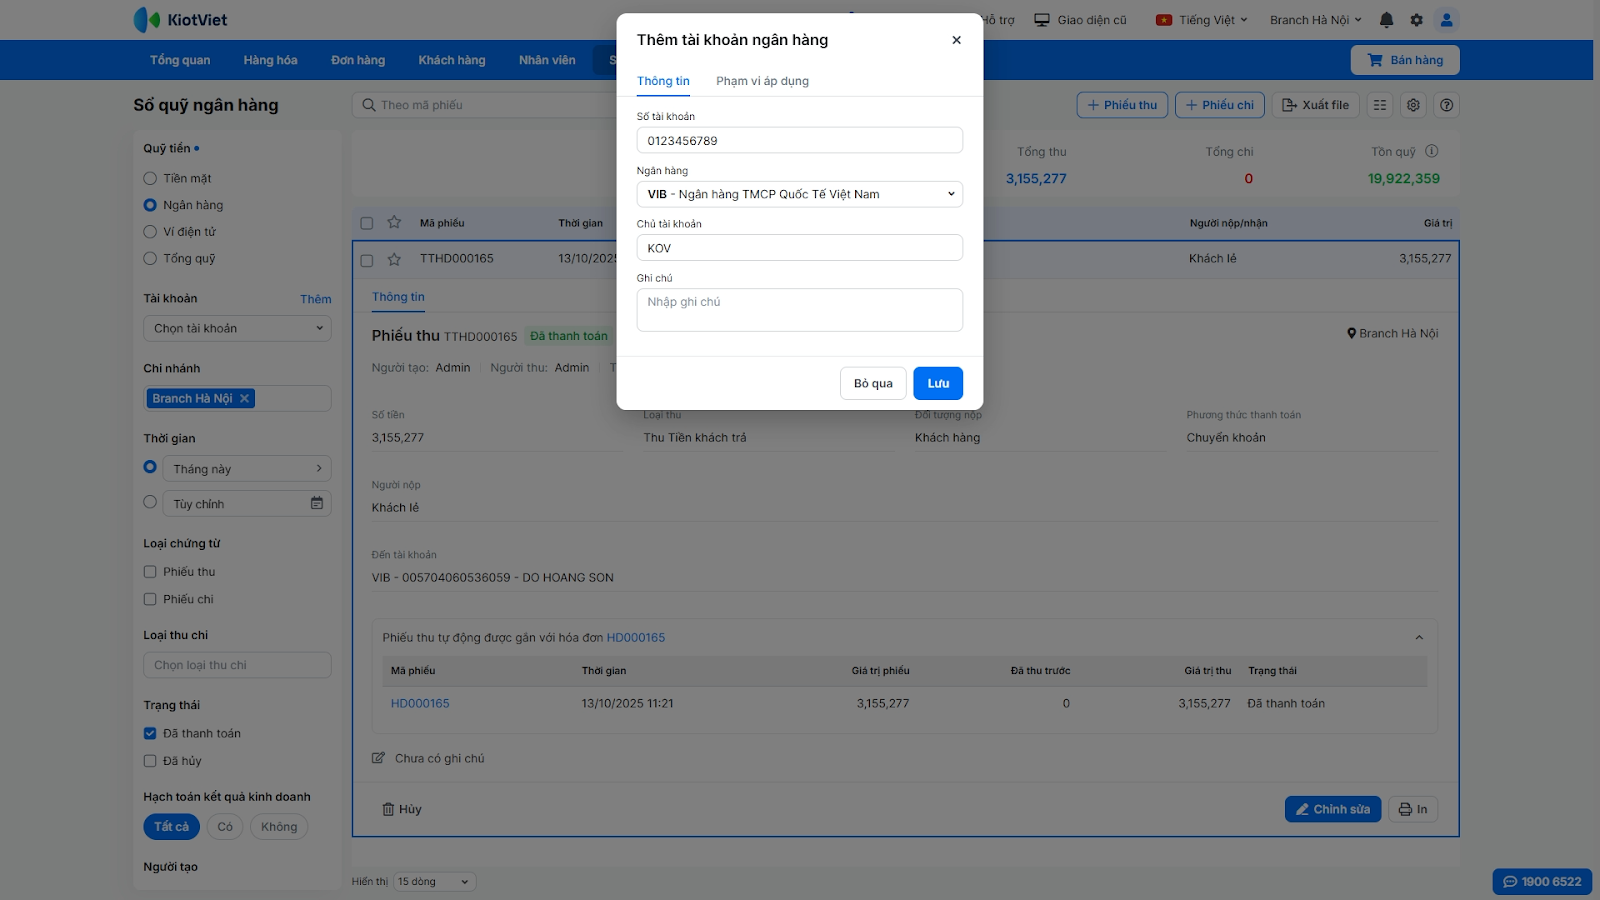Image resolution: width=1600 pixels, height=900 pixels.
Task: Tick the TTHD000165 row checkbox
Action: pos(367,260)
